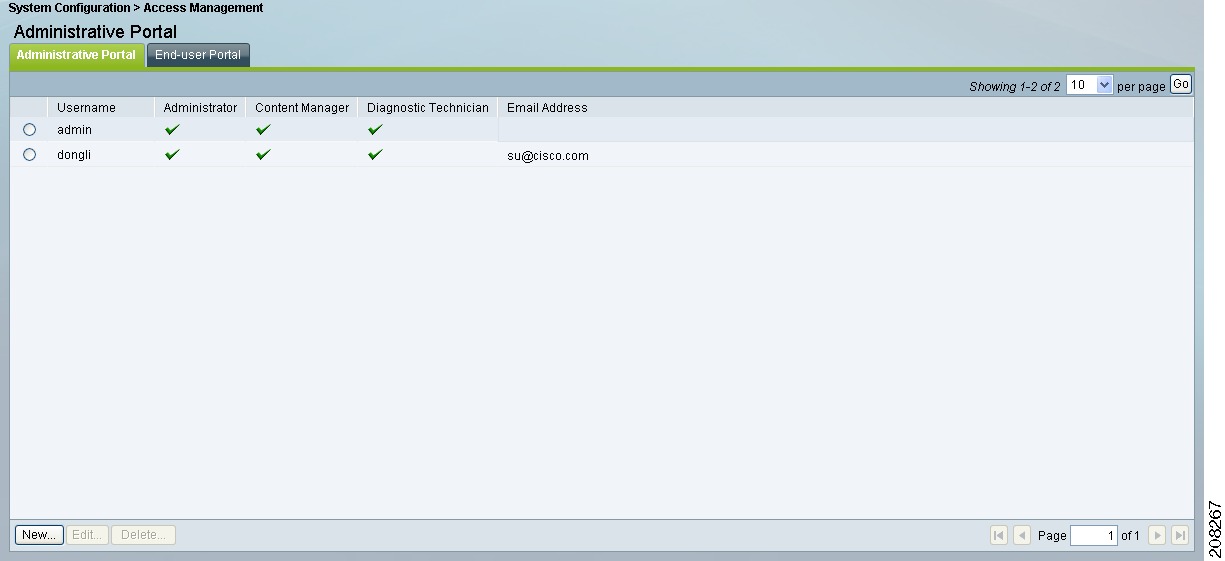Sort by the Username column header
Screen dimensions: 1225x561
point(86,108)
